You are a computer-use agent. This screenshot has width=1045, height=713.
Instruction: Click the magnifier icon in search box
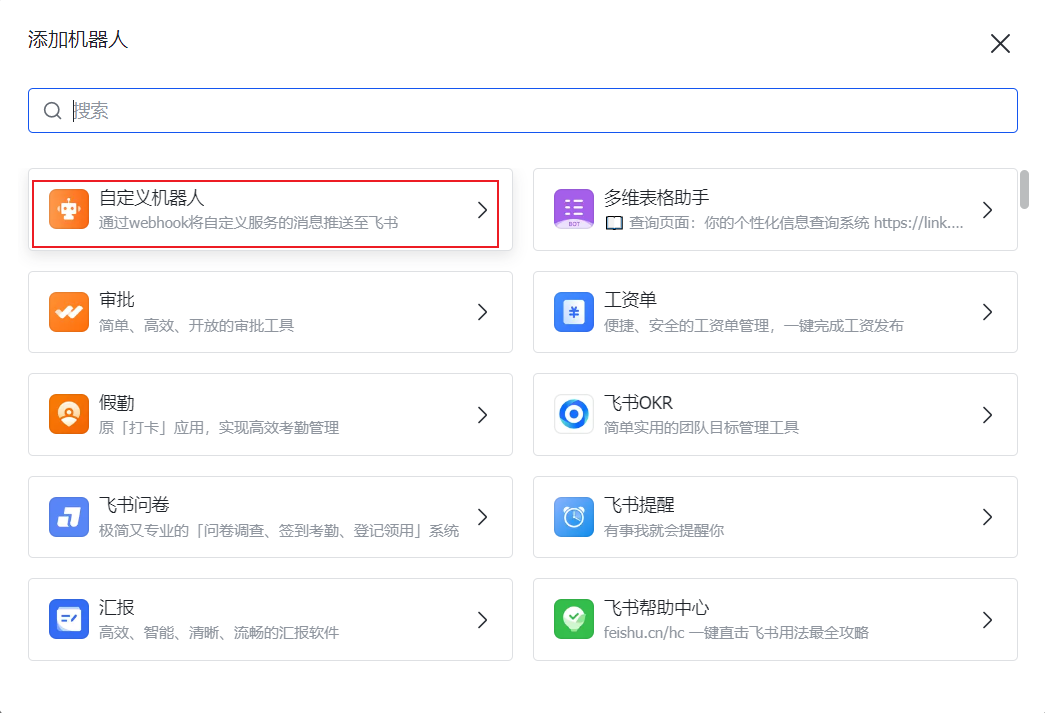tap(53, 111)
